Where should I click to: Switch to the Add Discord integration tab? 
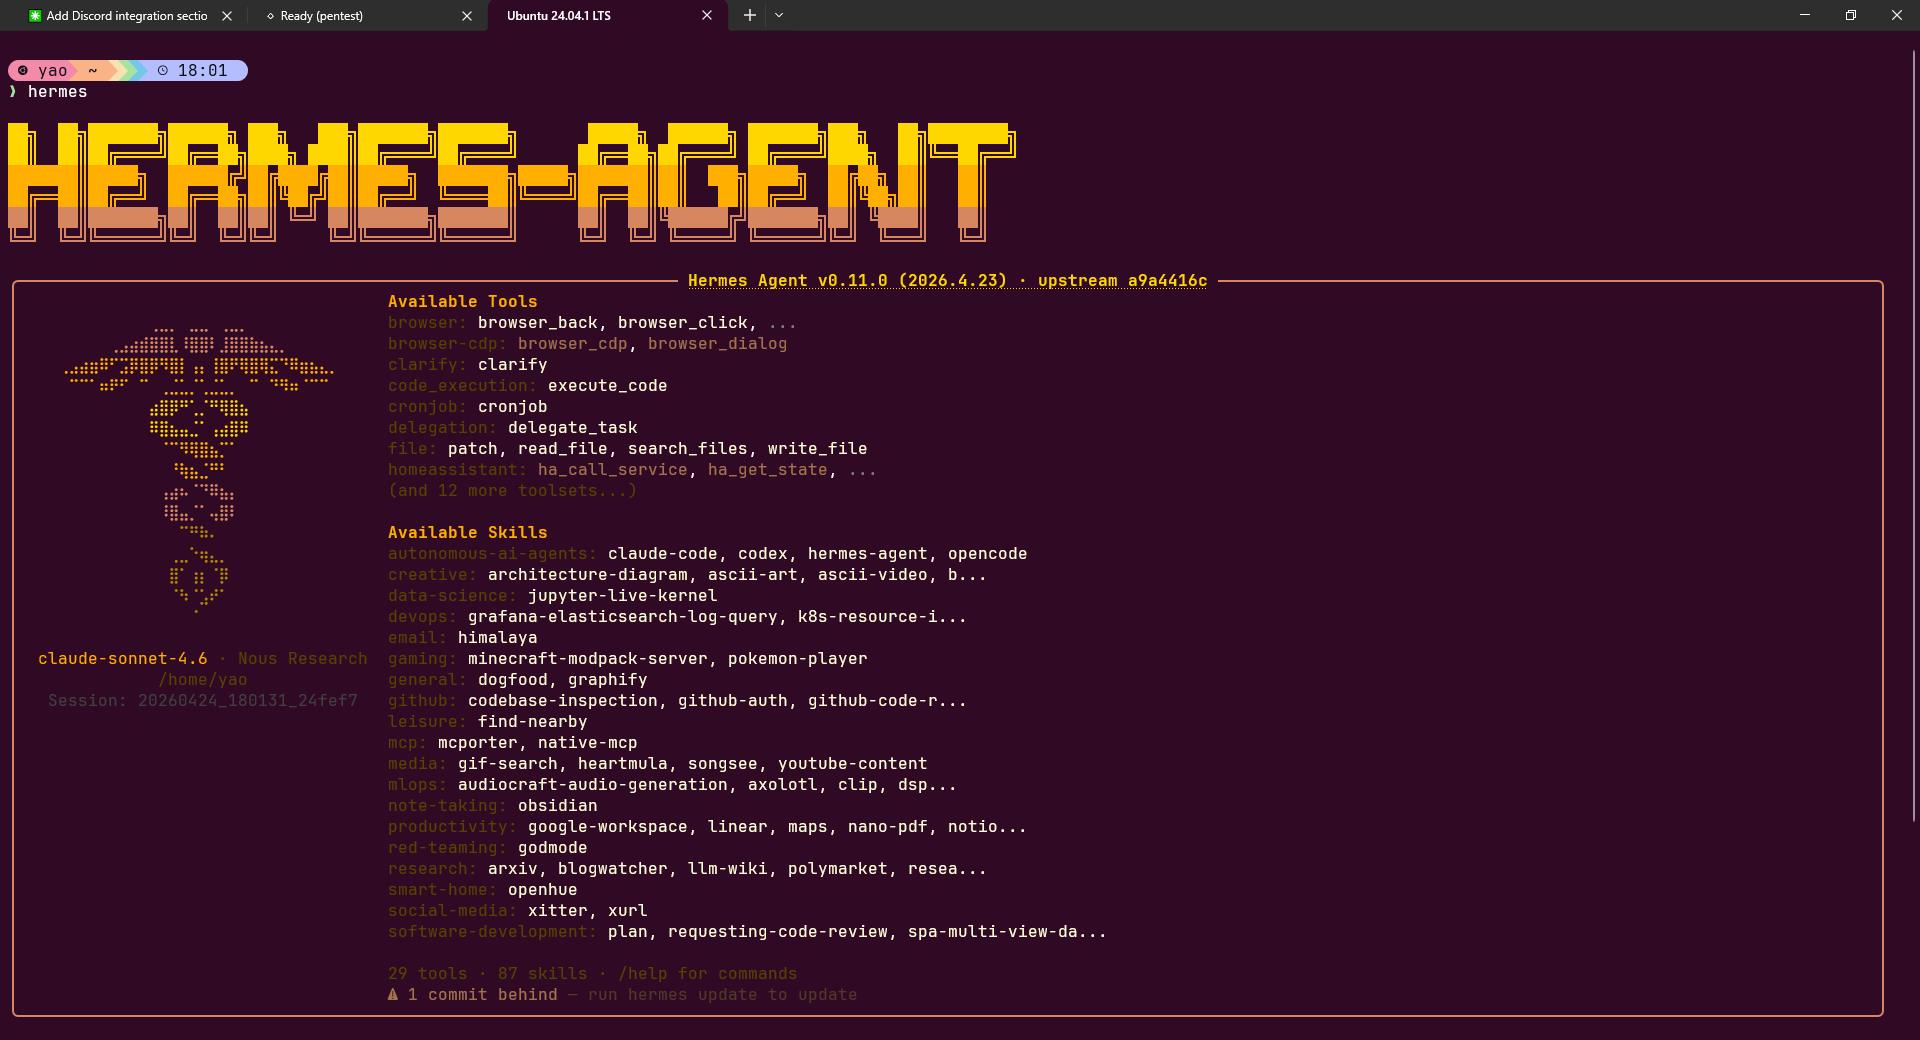126,16
